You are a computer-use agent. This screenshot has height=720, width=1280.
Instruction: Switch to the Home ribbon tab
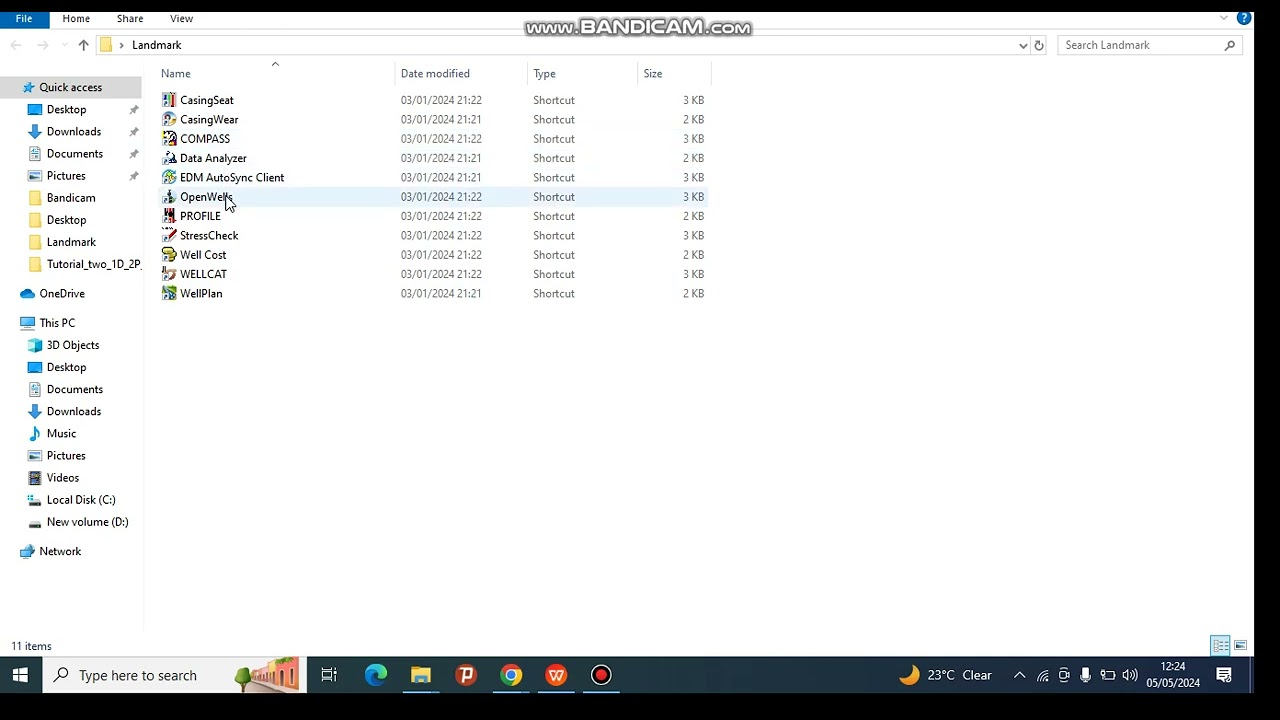[76, 18]
